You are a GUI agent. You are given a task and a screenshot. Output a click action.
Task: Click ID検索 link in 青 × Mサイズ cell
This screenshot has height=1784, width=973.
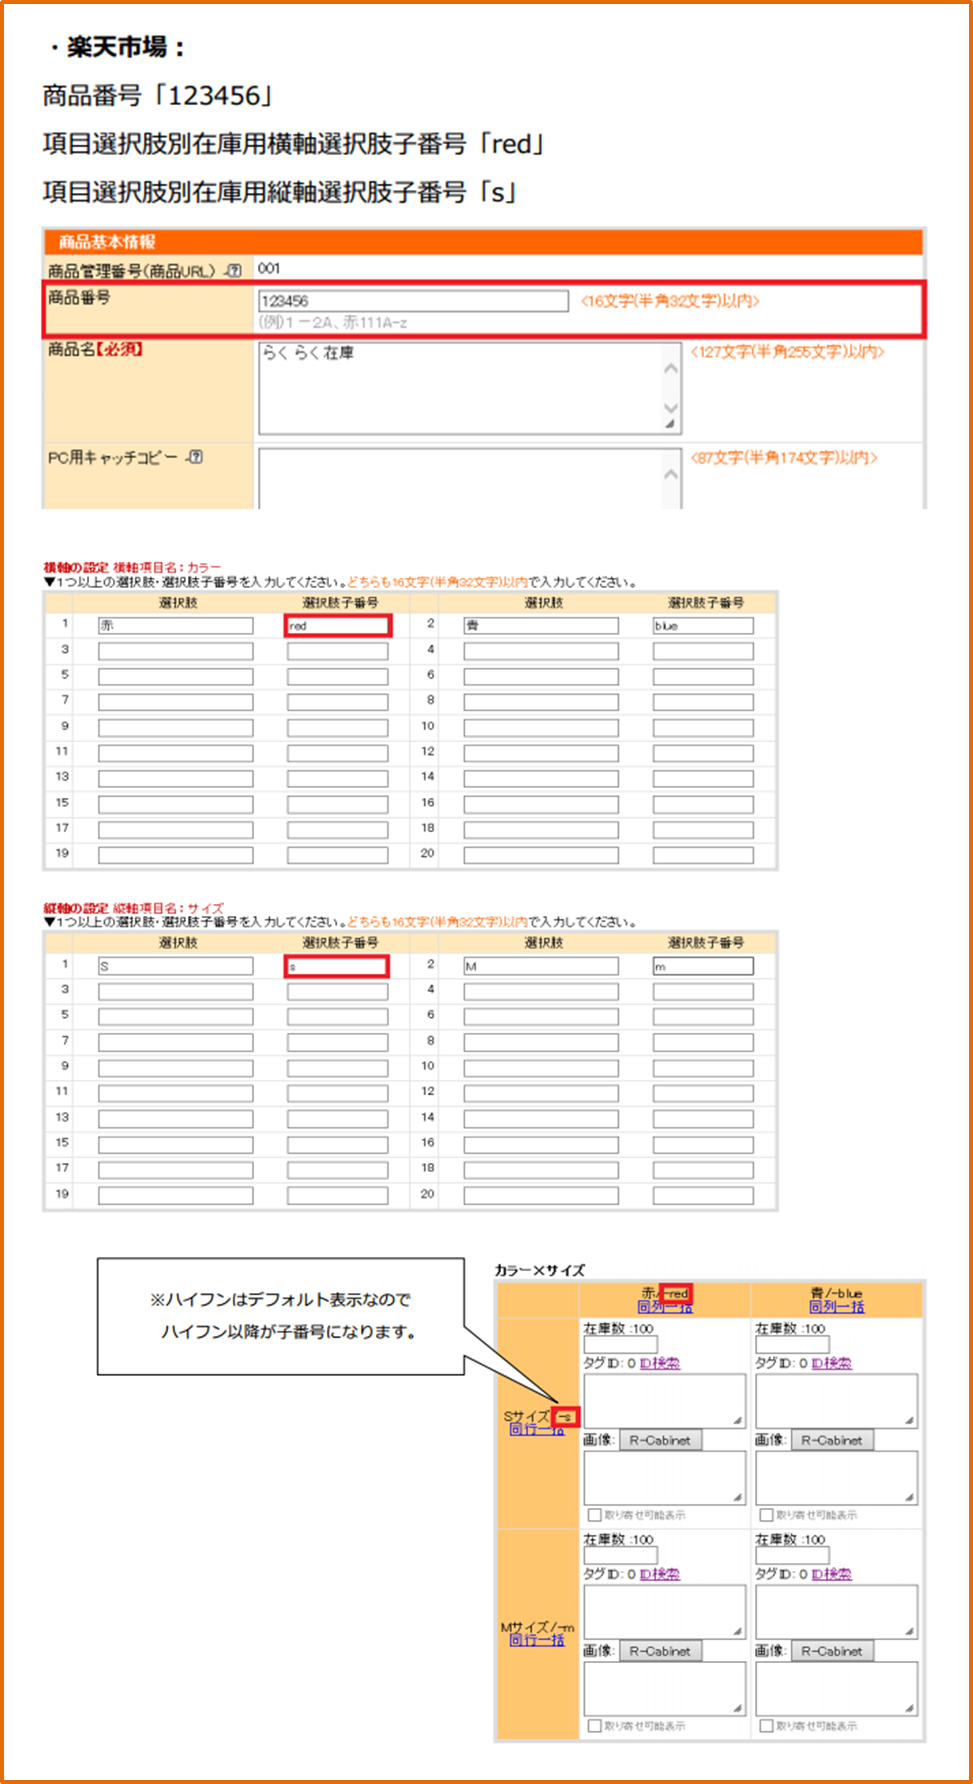[832, 1574]
